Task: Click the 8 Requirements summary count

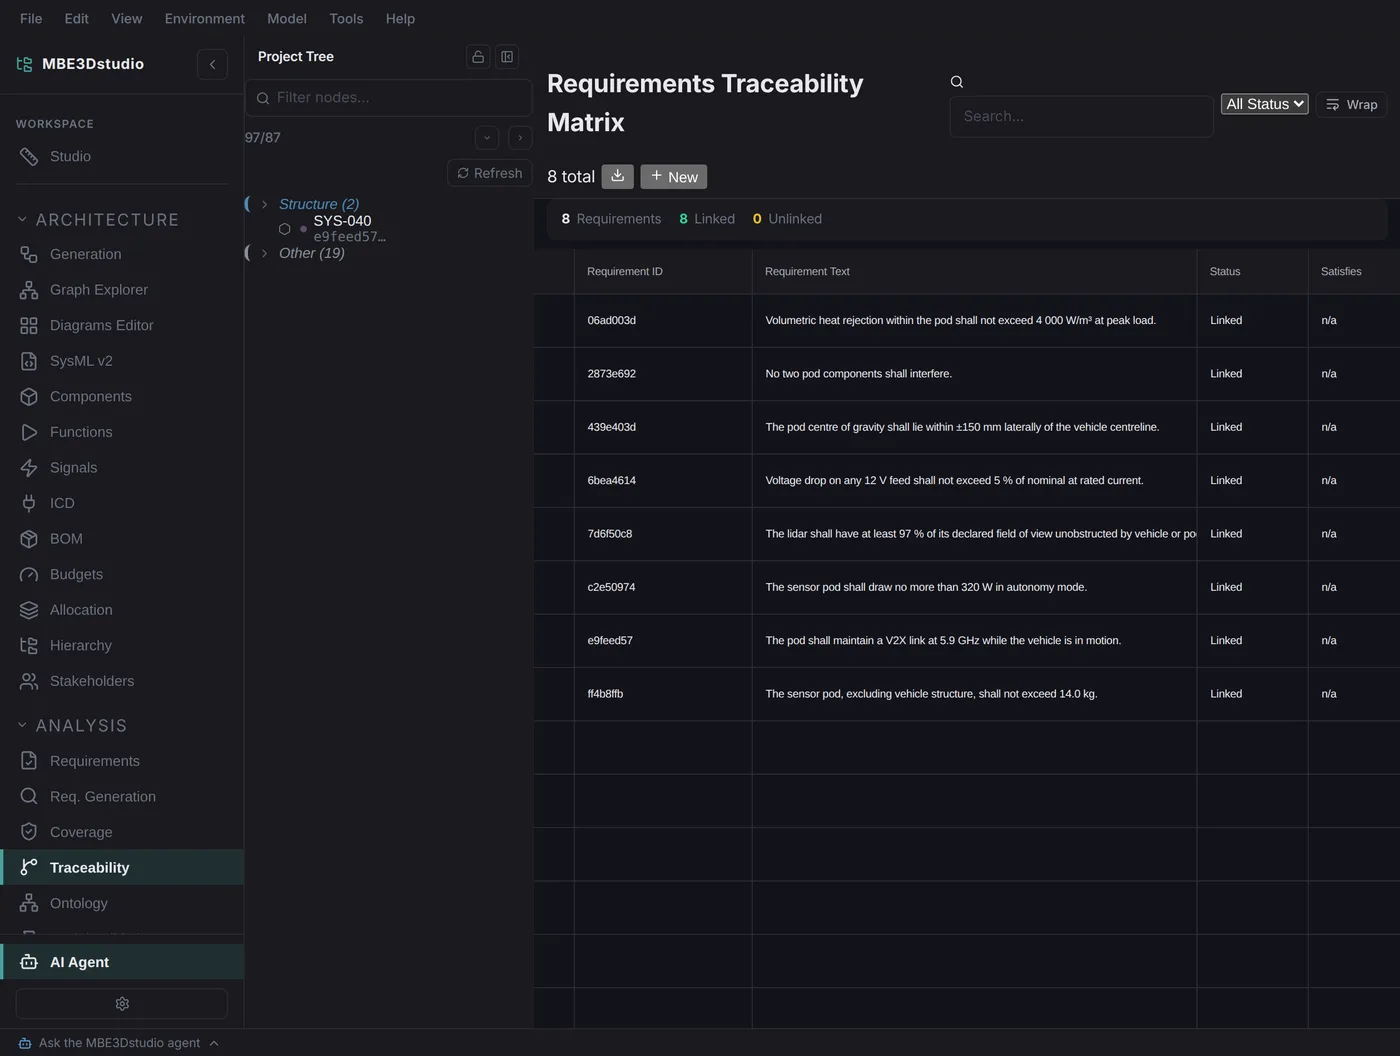Action: point(611,219)
